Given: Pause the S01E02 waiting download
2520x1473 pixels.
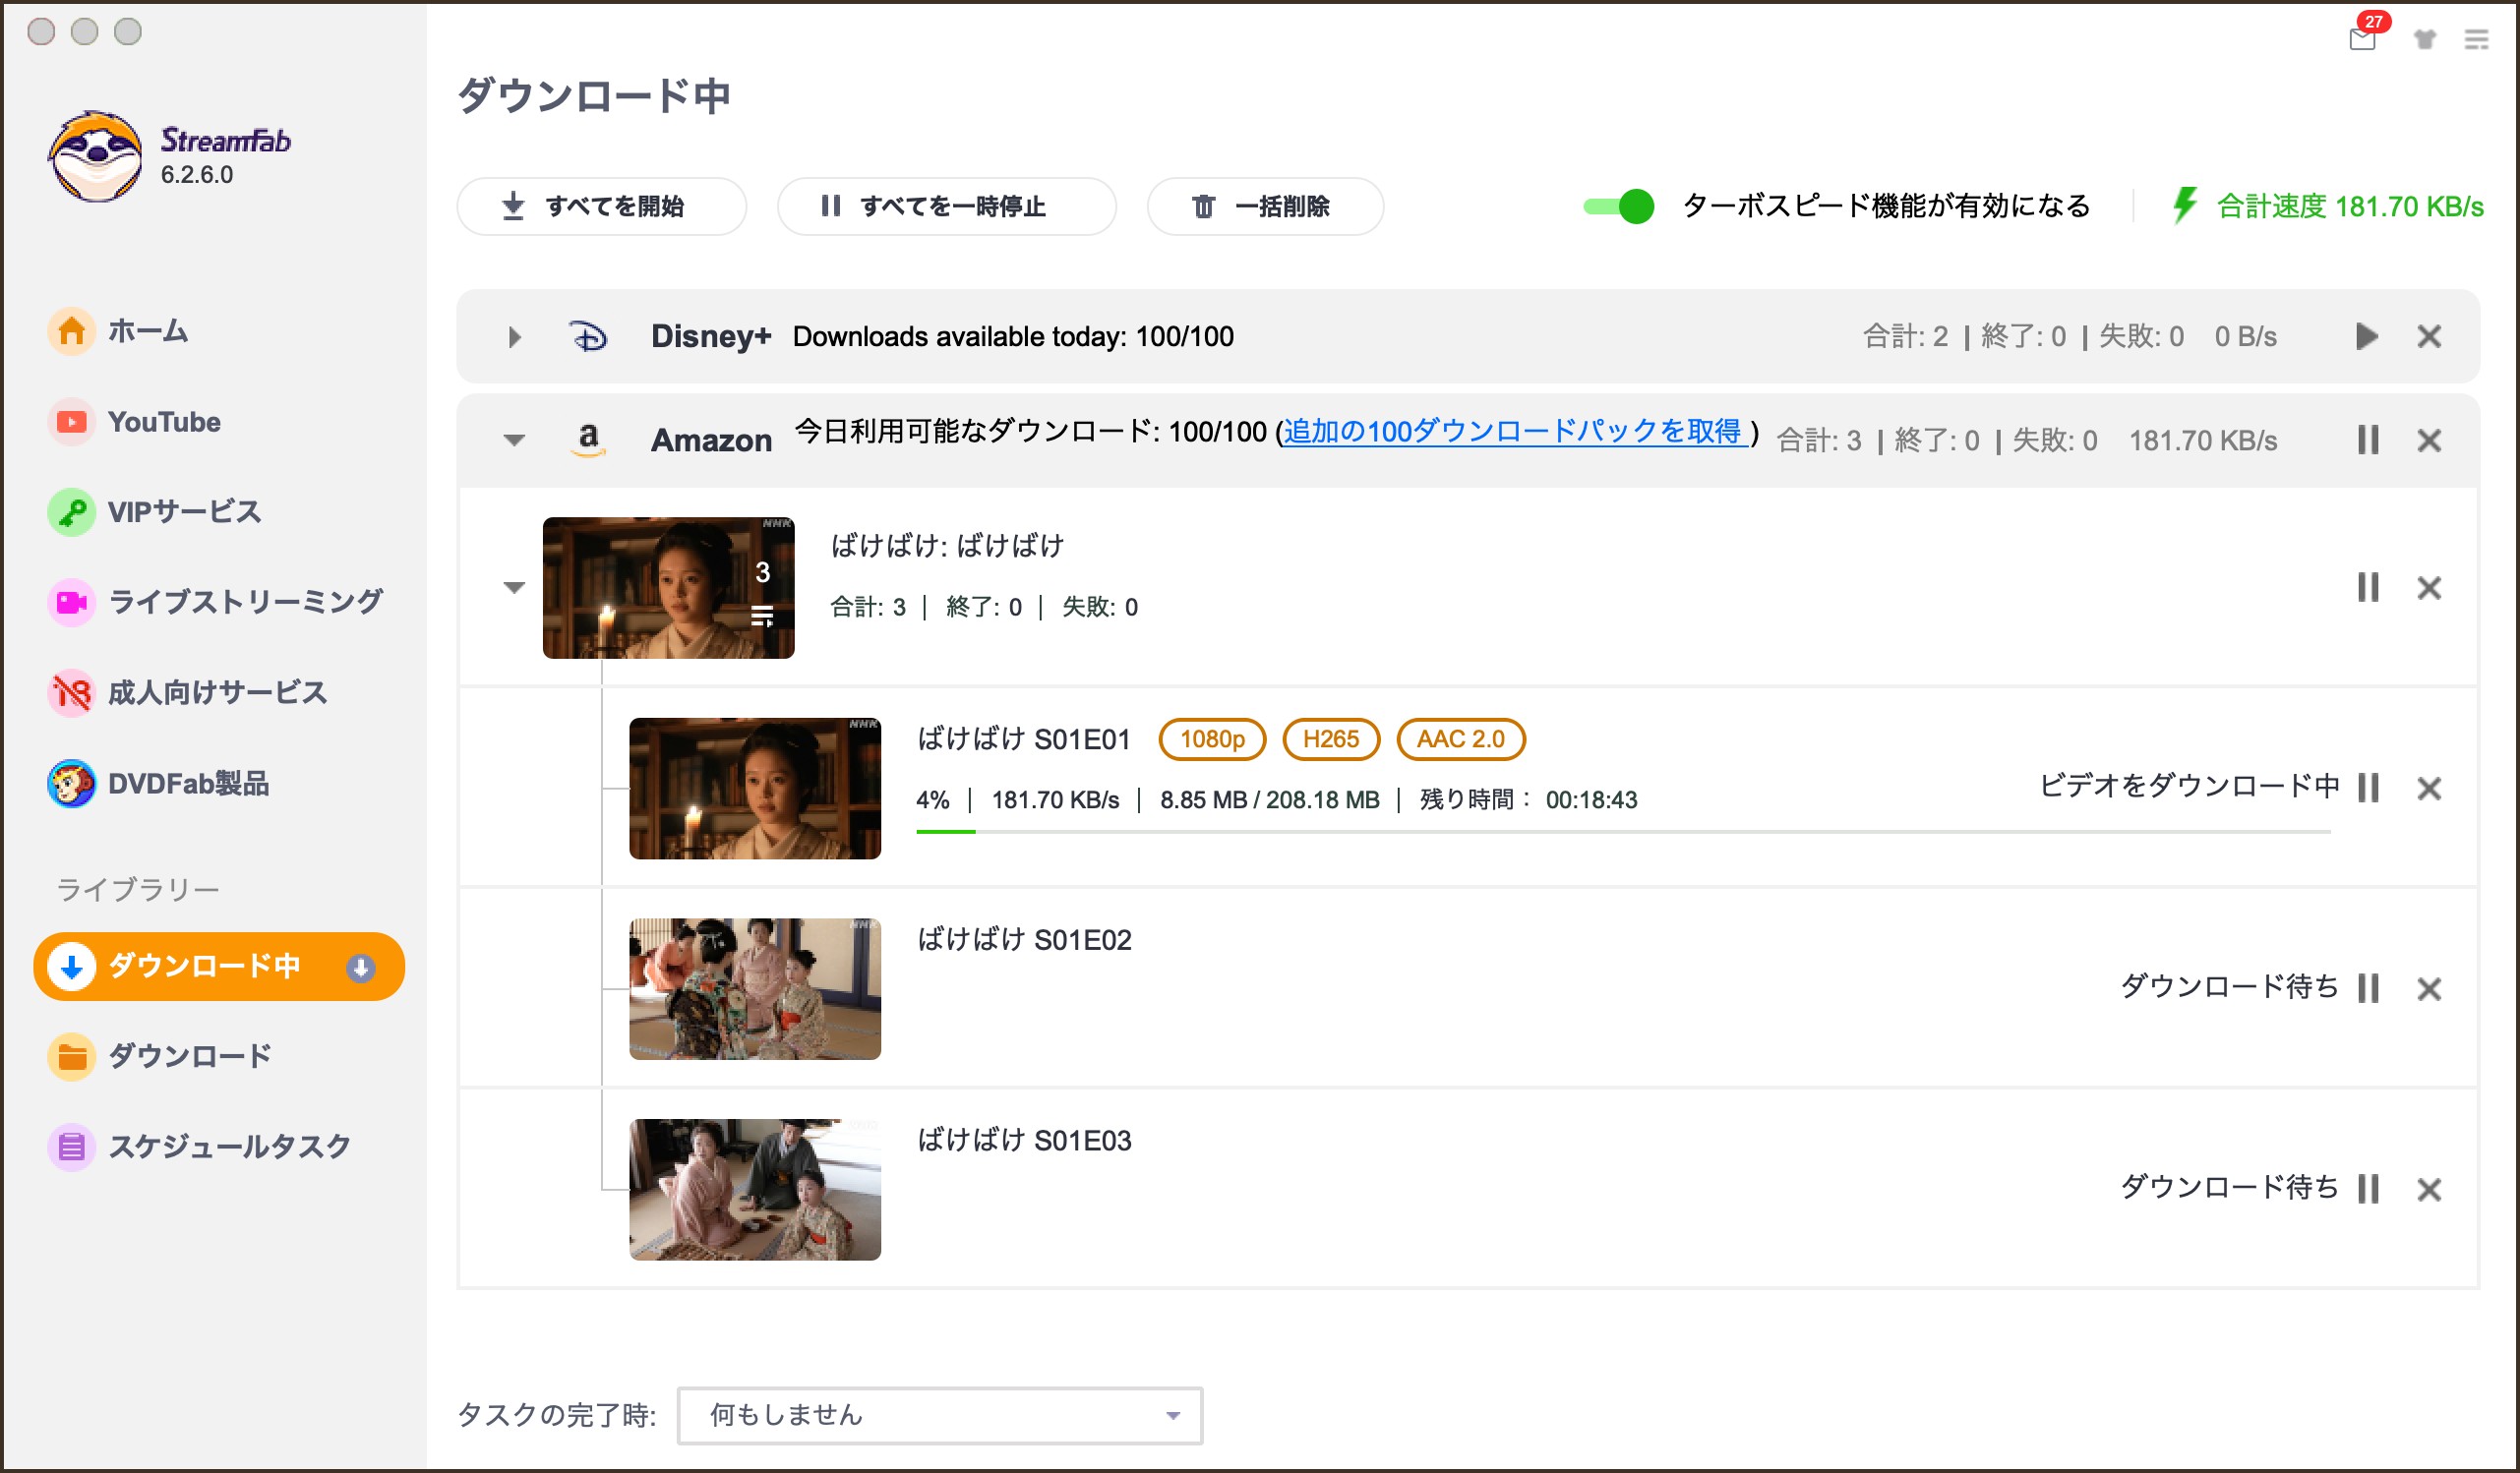Looking at the screenshot, I should [2367, 988].
